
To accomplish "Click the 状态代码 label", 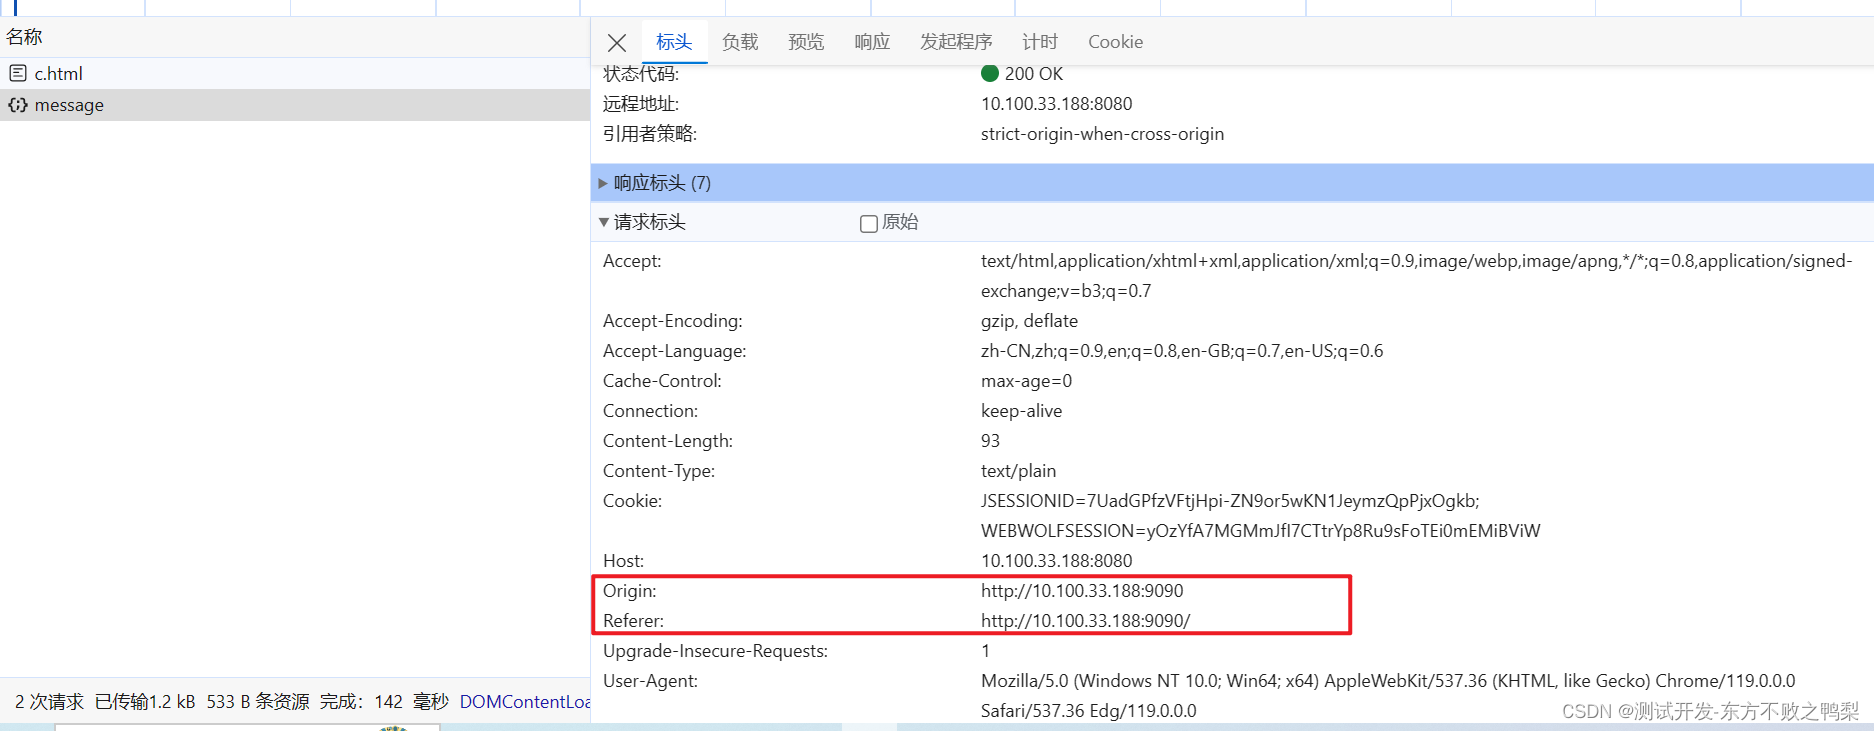I will [x=641, y=74].
